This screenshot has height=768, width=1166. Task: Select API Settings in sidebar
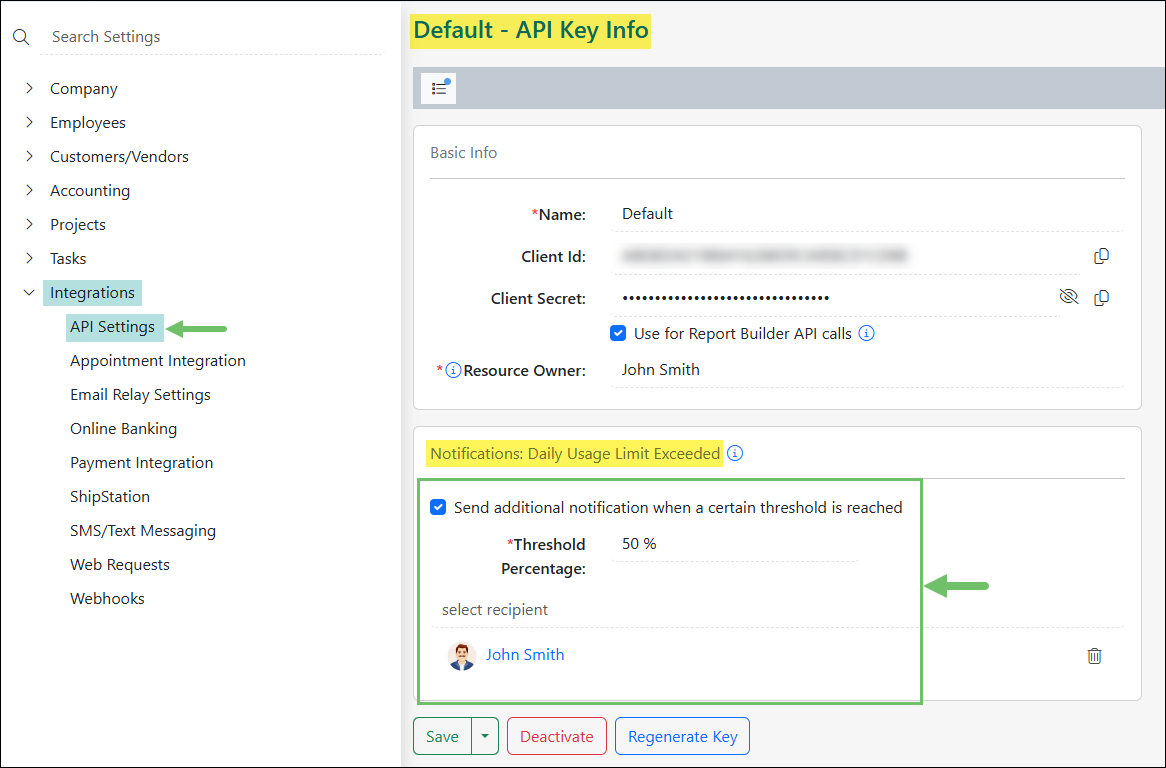(x=112, y=326)
